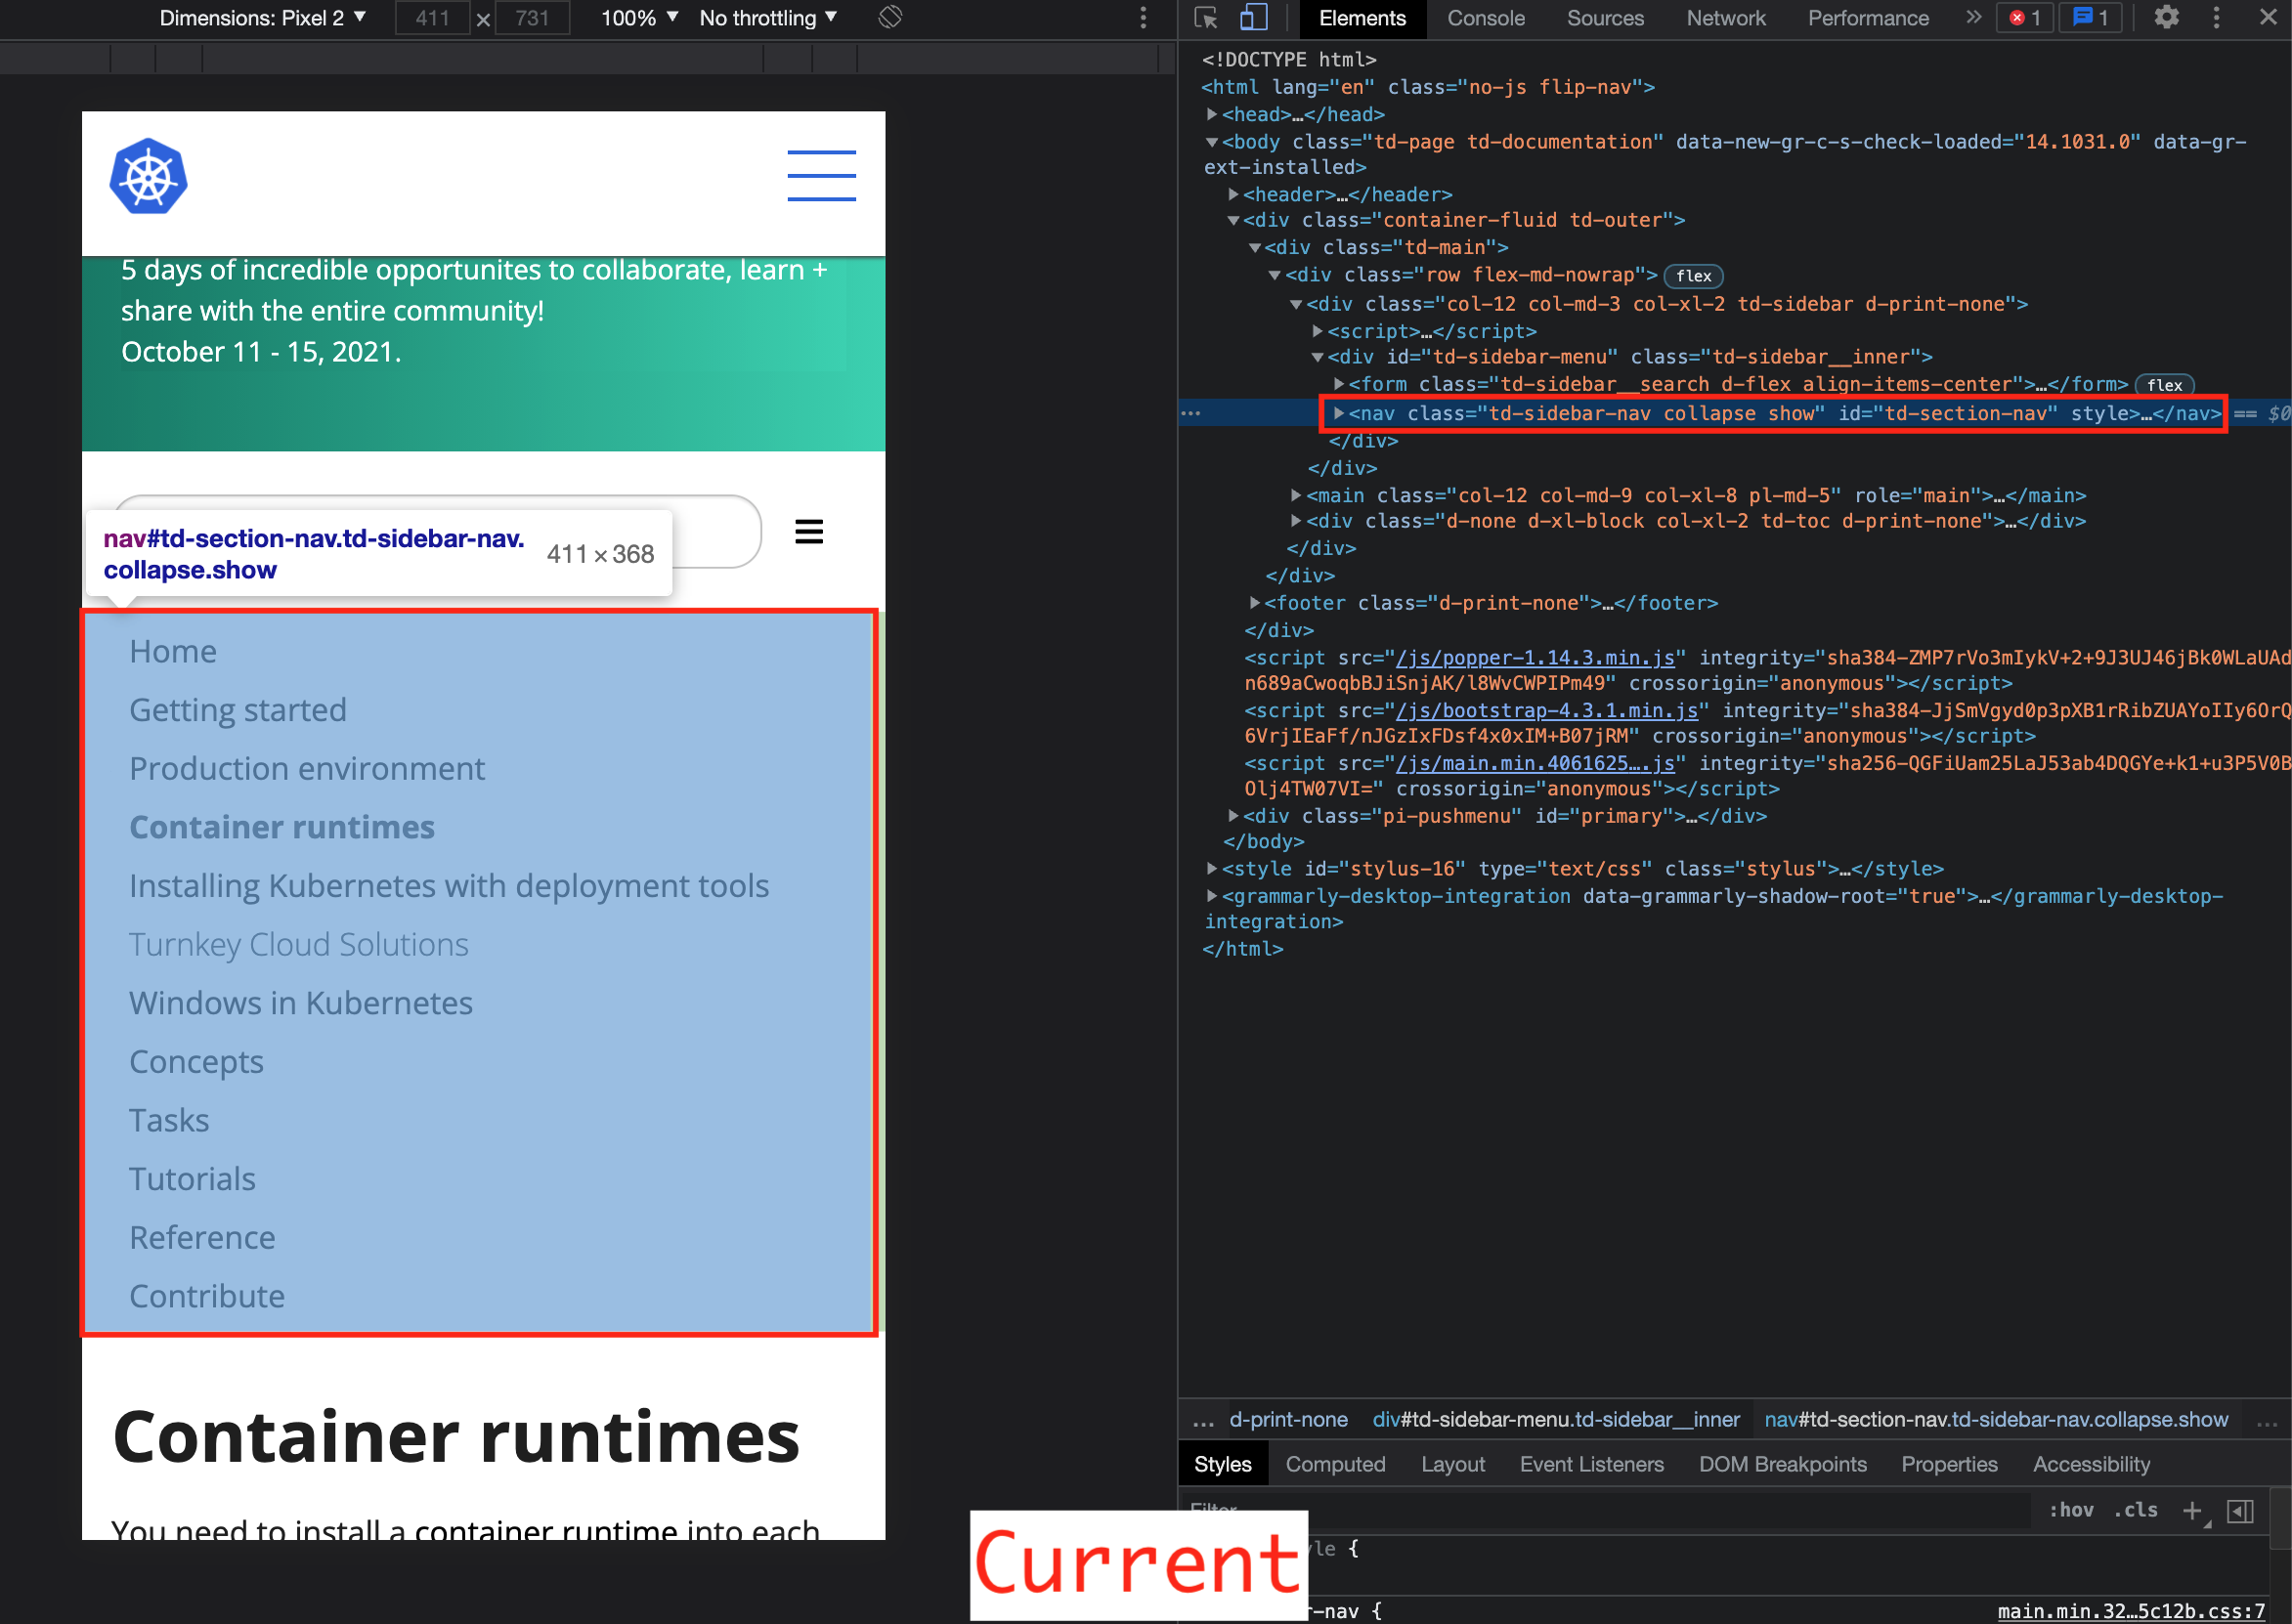Toggle element state with :hov button

point(2072,1510)
